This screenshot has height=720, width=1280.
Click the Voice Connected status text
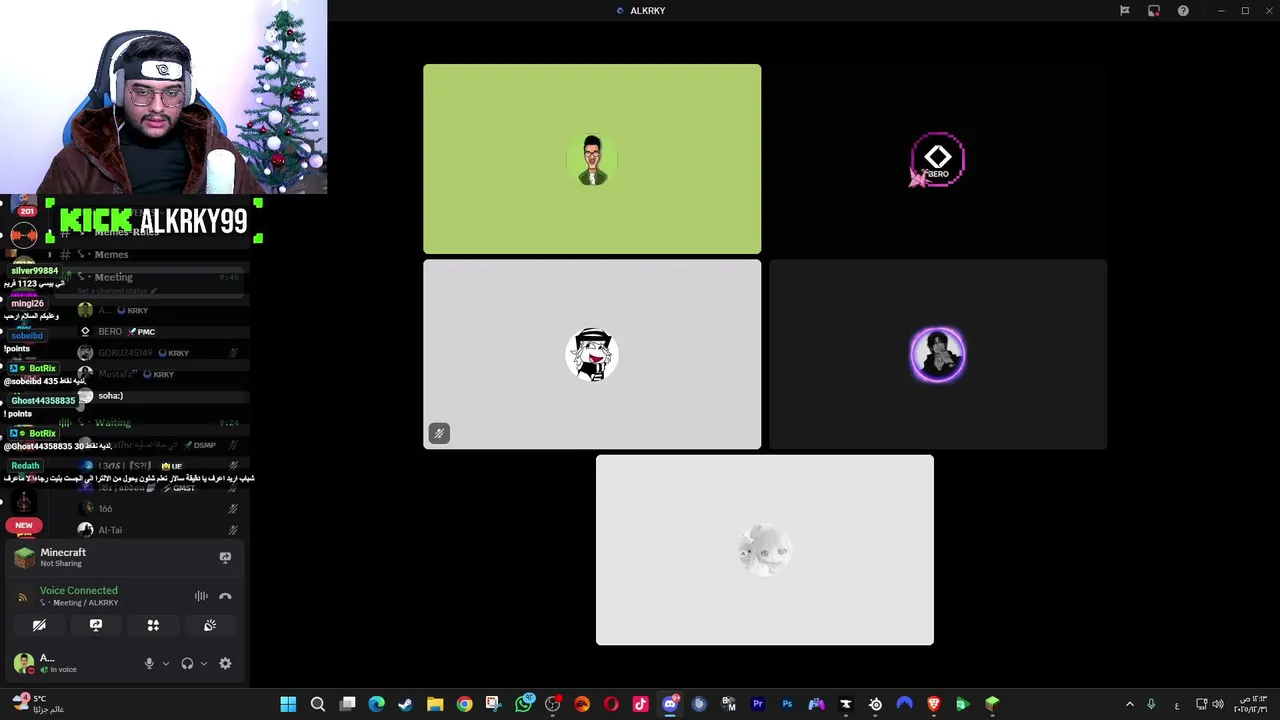79,591
